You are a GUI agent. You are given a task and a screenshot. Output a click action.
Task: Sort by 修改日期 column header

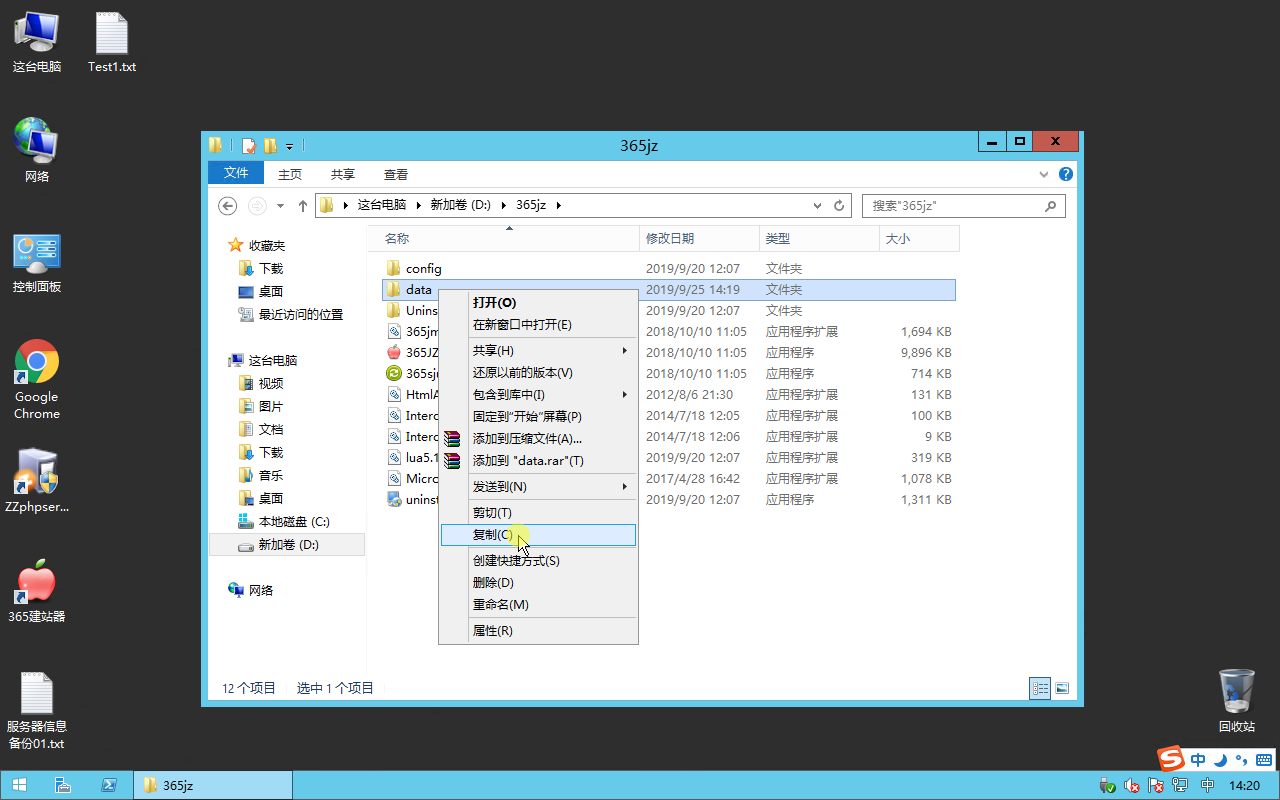click(x=699, y=239)
